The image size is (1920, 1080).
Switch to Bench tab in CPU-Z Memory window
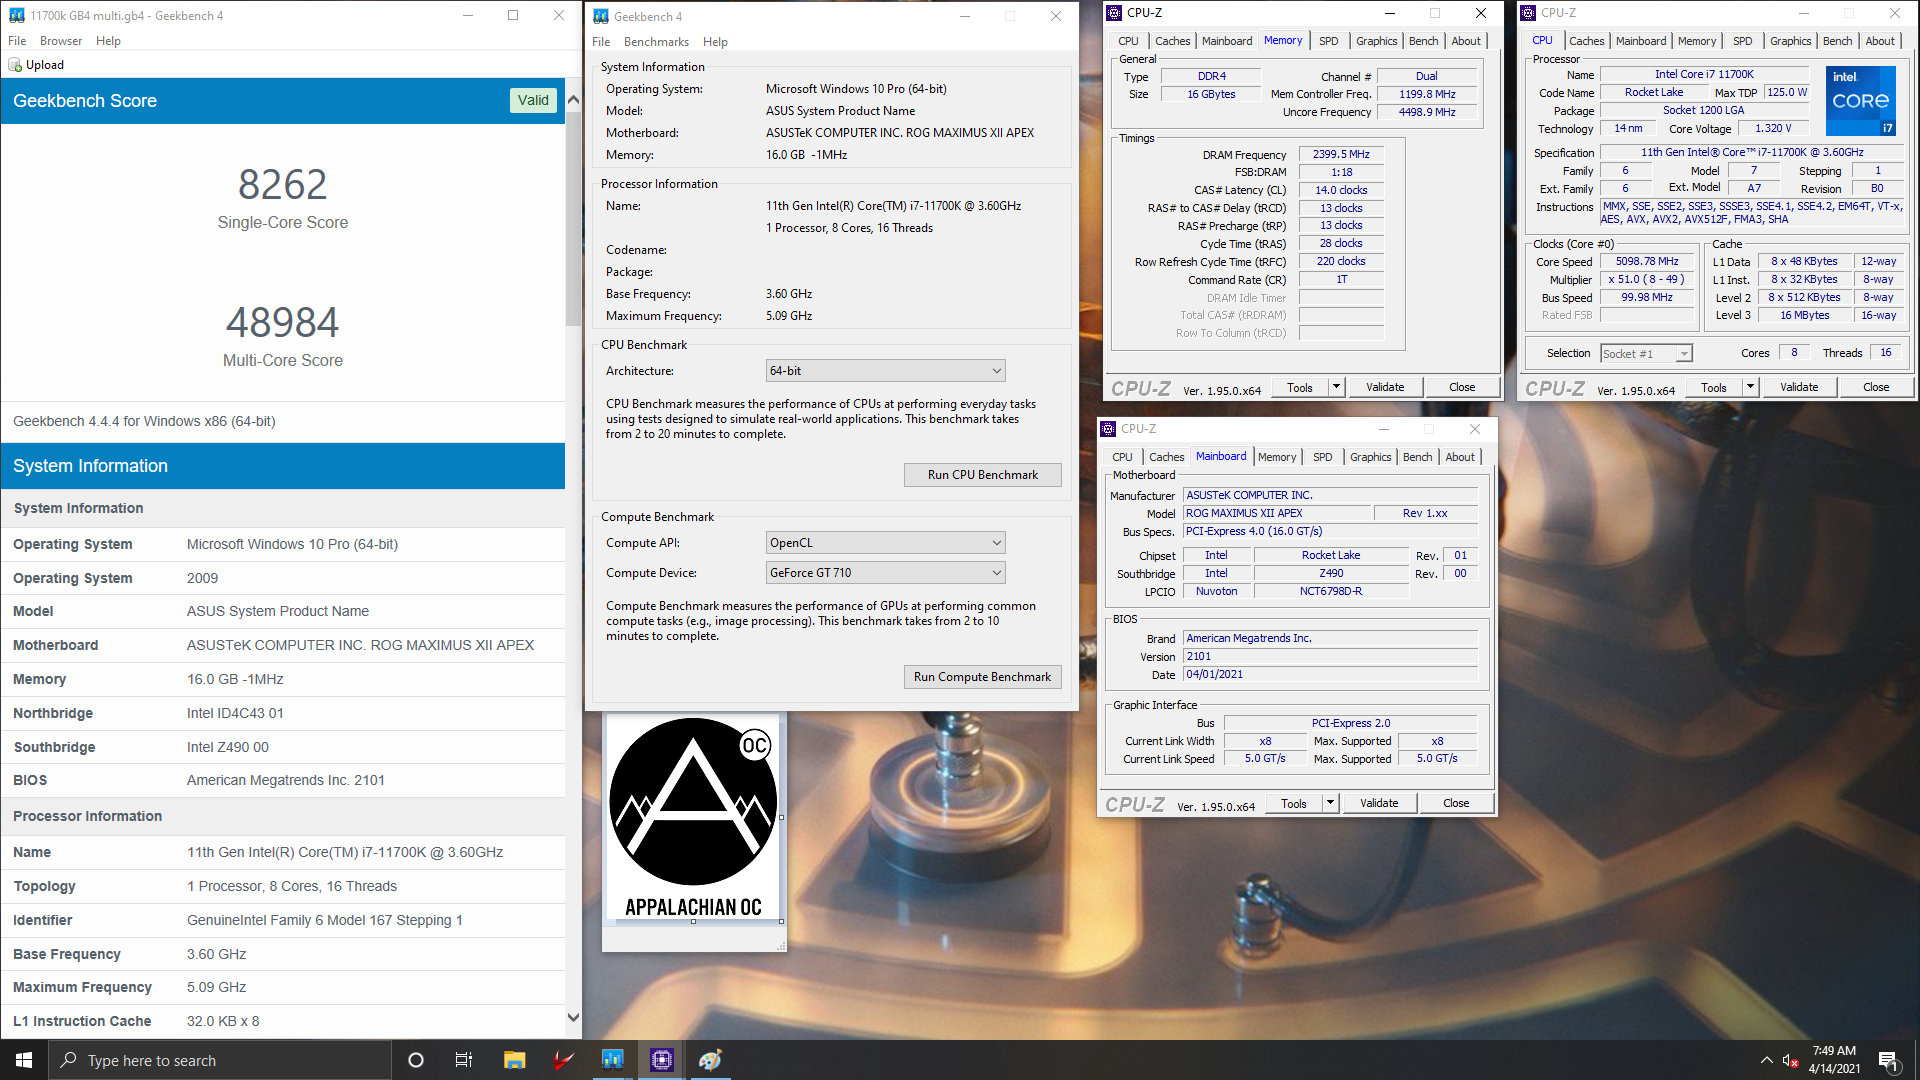point(1423,41)
